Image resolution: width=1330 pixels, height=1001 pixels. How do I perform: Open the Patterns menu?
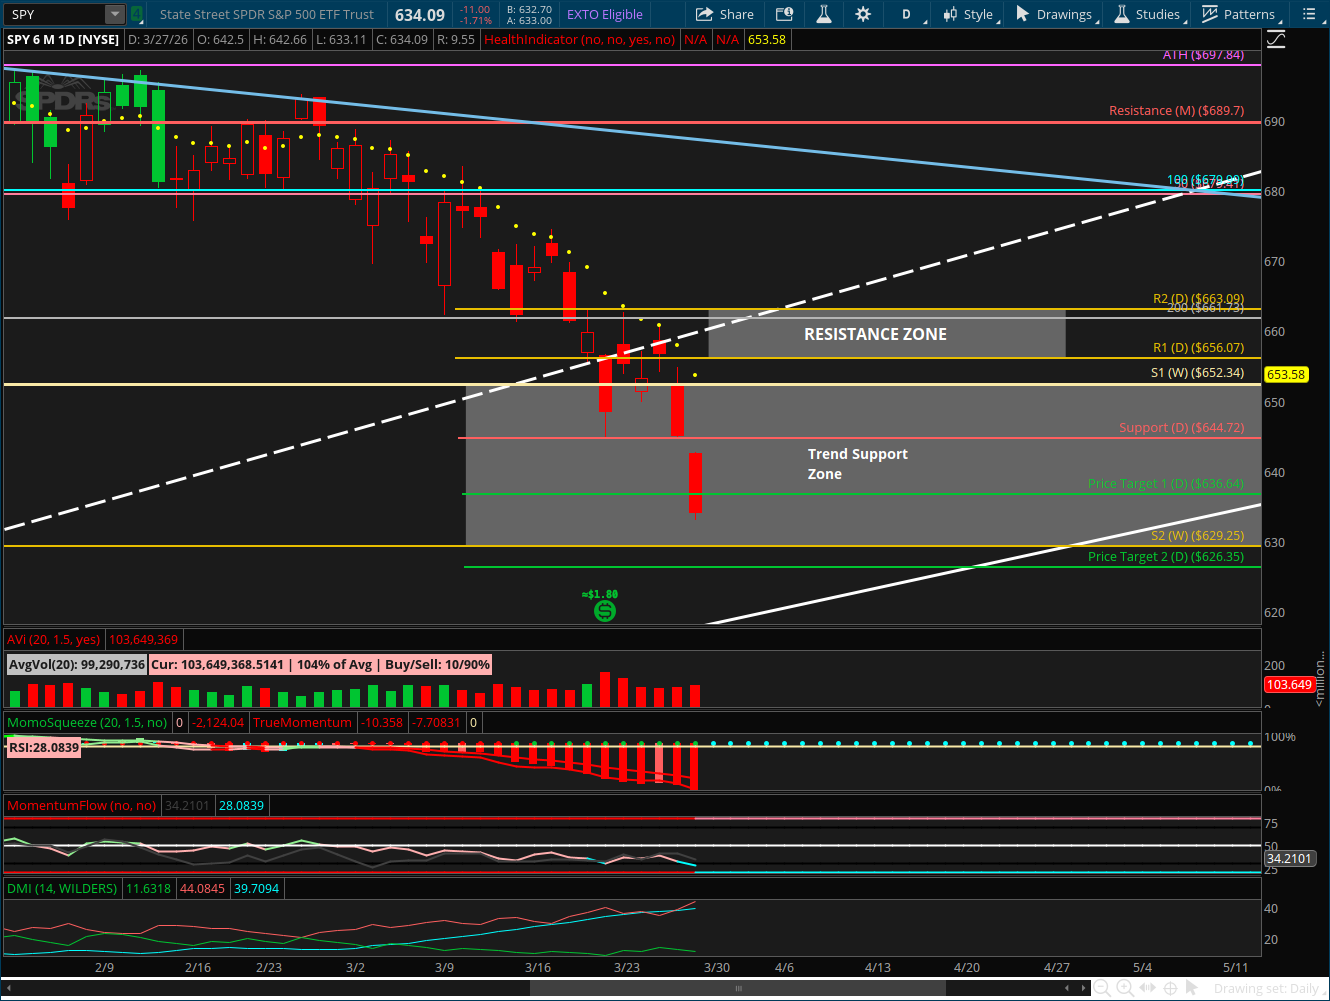coord(1240,14)
